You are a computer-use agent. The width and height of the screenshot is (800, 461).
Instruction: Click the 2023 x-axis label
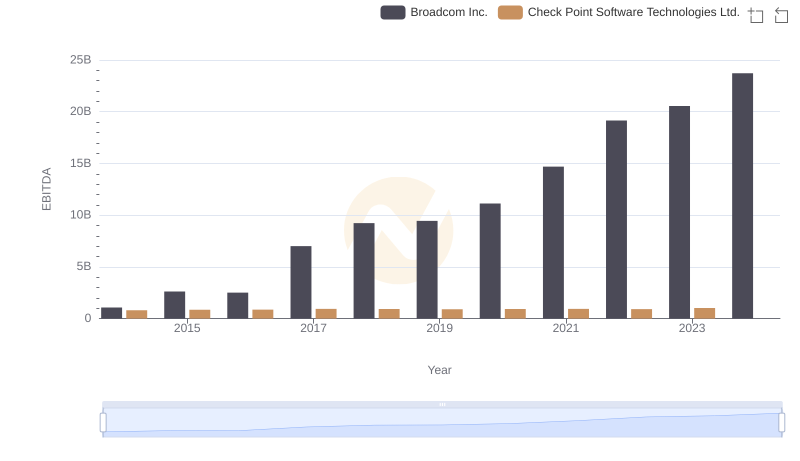tap(692, 328)
